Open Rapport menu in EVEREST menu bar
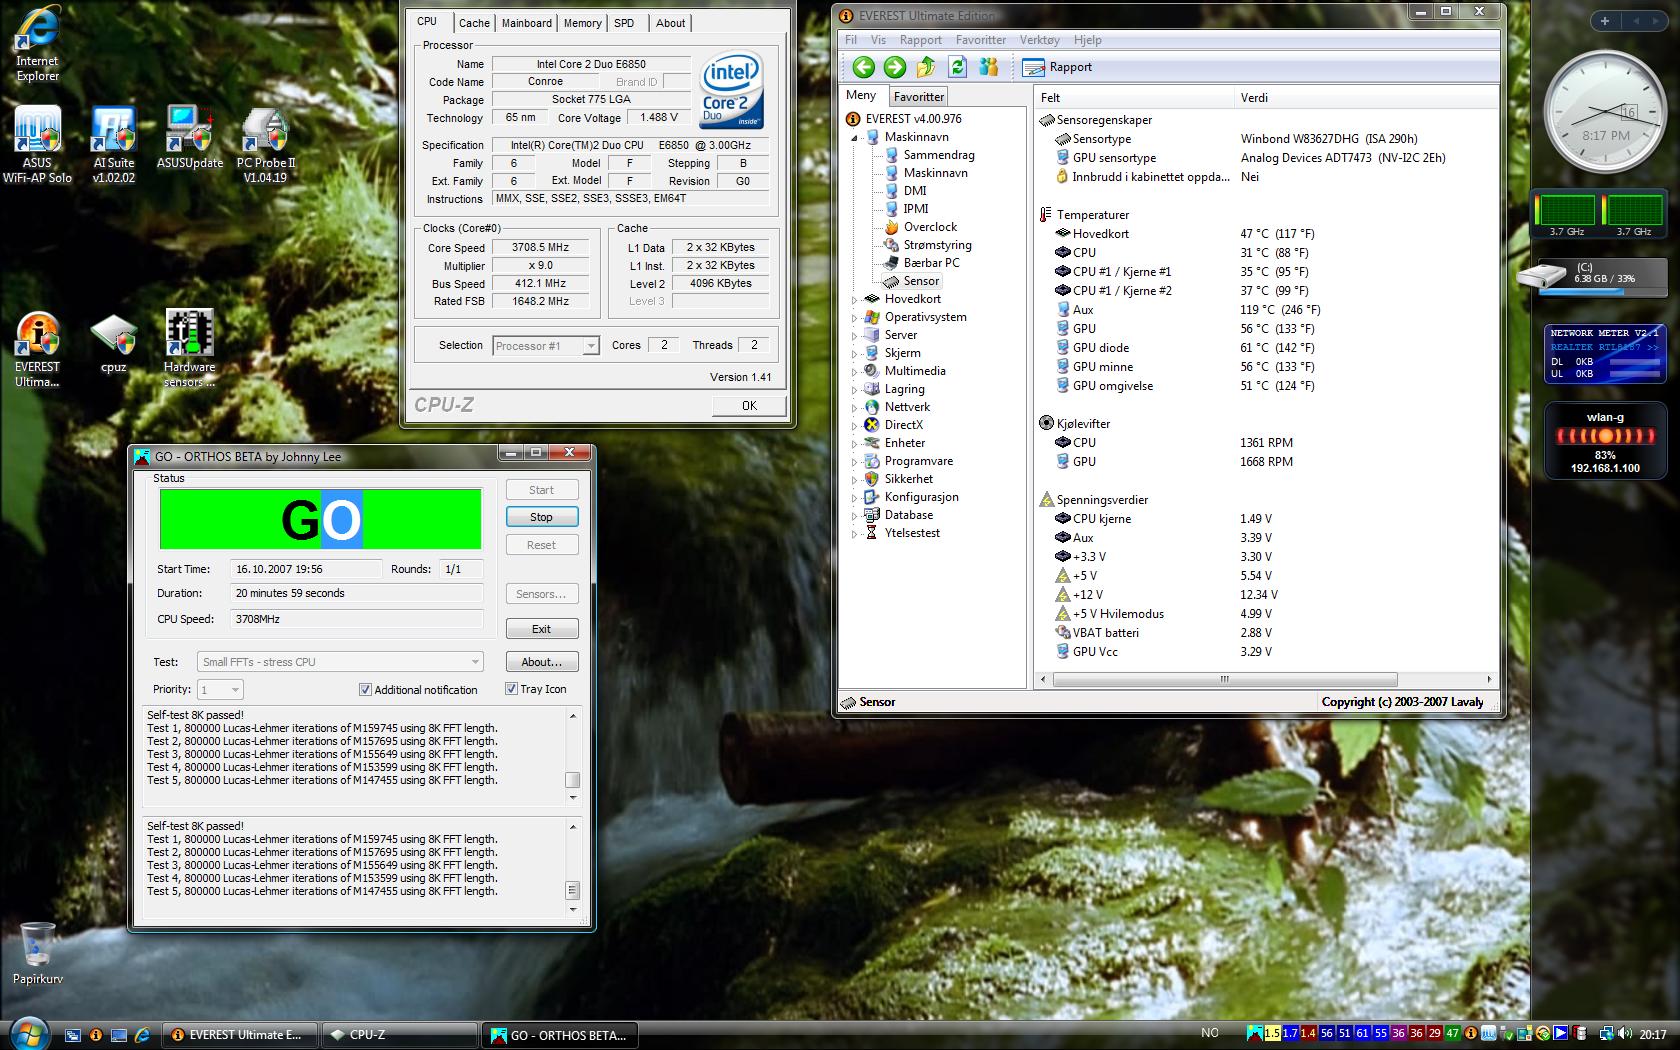The image size is (1680, 1050). coord(920,40)
